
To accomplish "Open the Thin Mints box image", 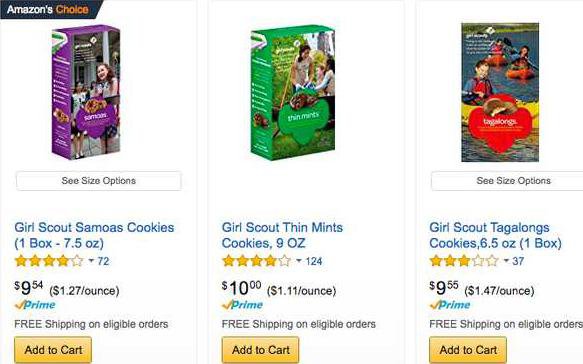I will coord(293,93).
